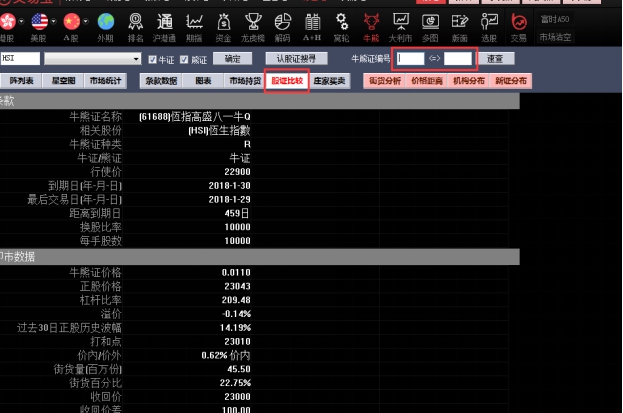
Task: Open the 沪港通 icon in toolbar
Action: click(166, 20)
